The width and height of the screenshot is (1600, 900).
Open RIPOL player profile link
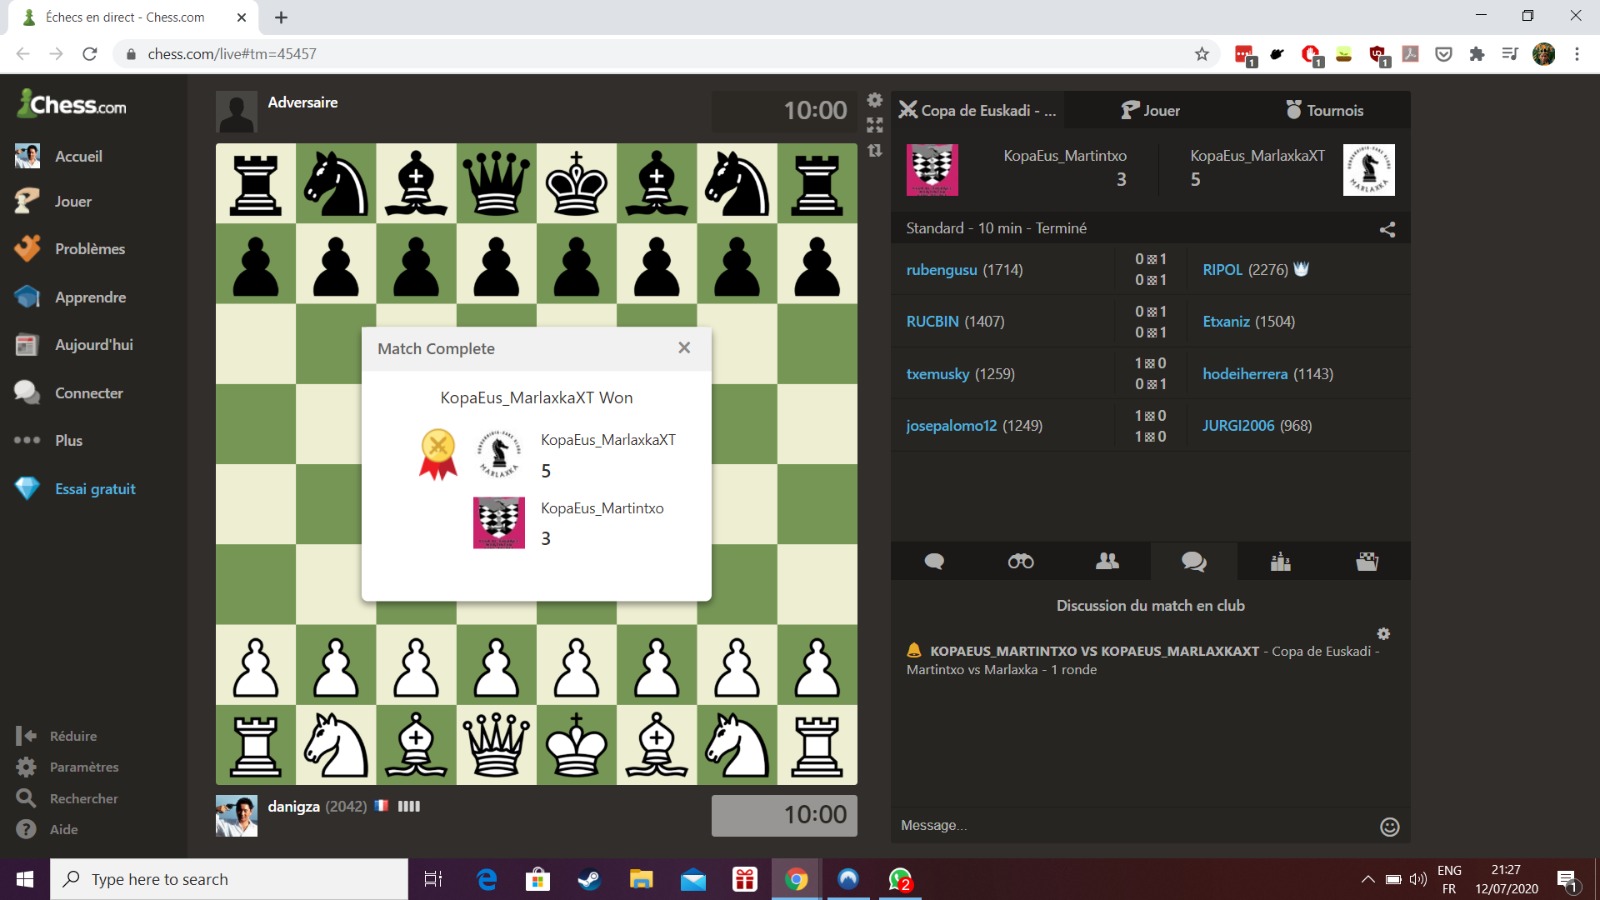click(1222, 270)
